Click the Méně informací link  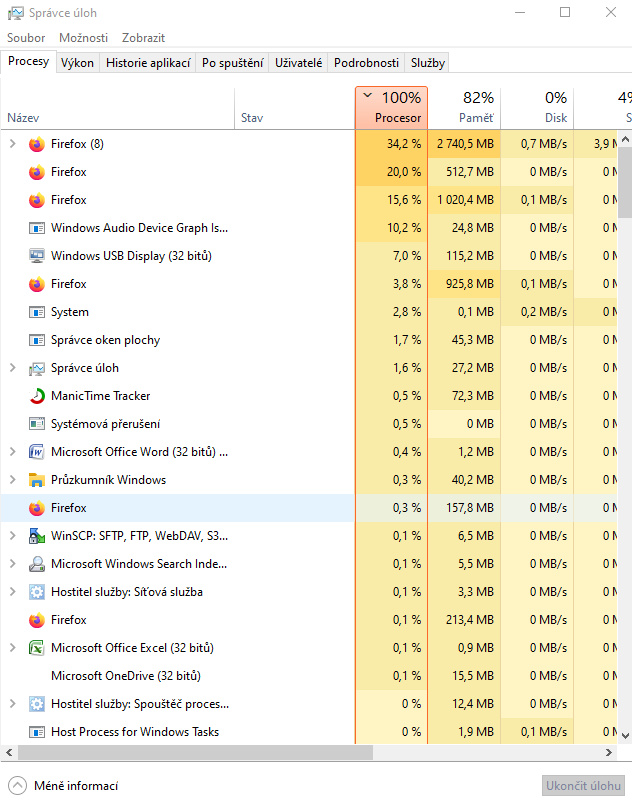[76, 786]
